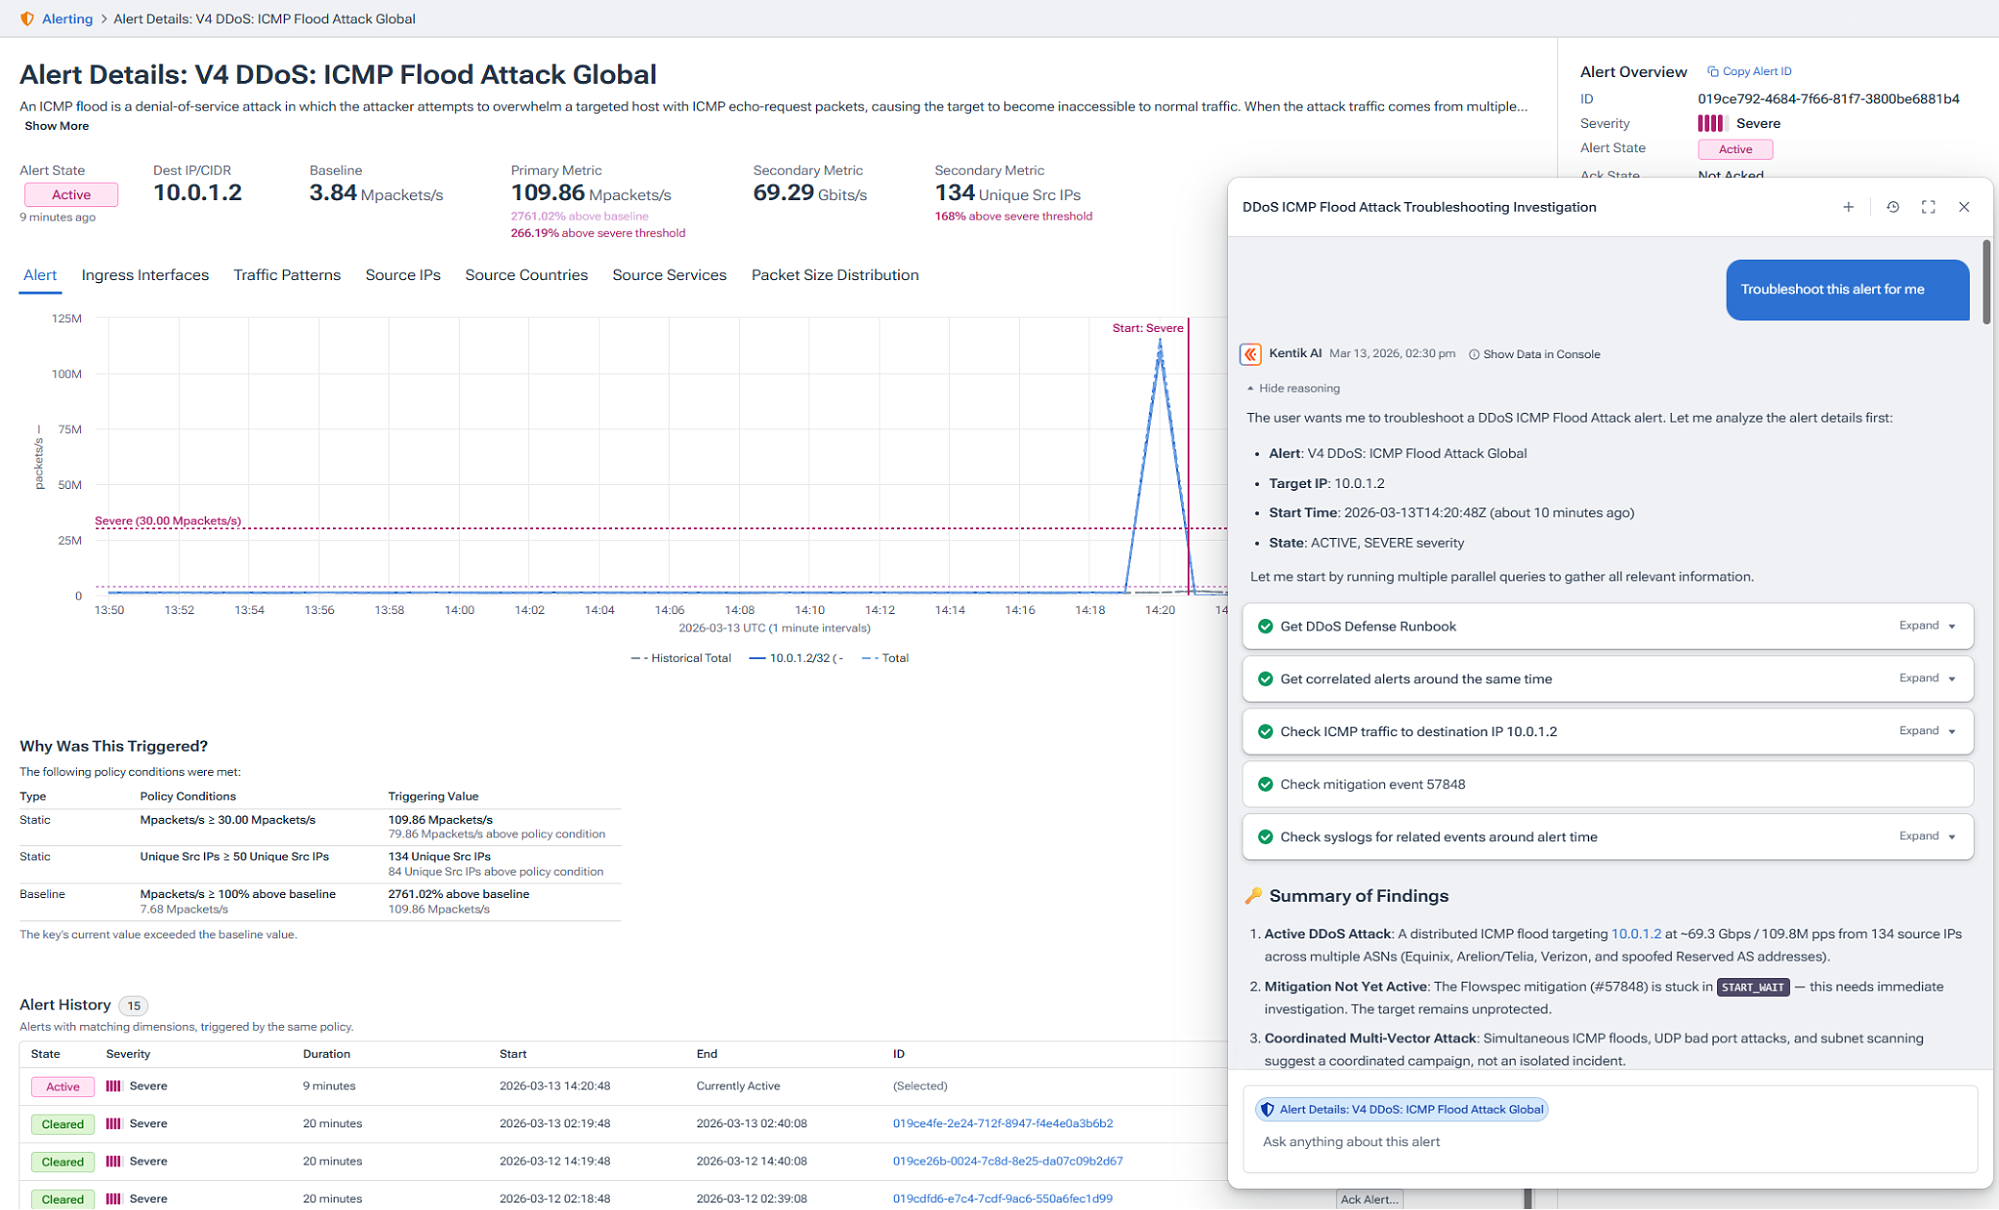Select the Active state pill in Alert History
Viewport: 1999px width, 1210px height.
point(62,1086)
